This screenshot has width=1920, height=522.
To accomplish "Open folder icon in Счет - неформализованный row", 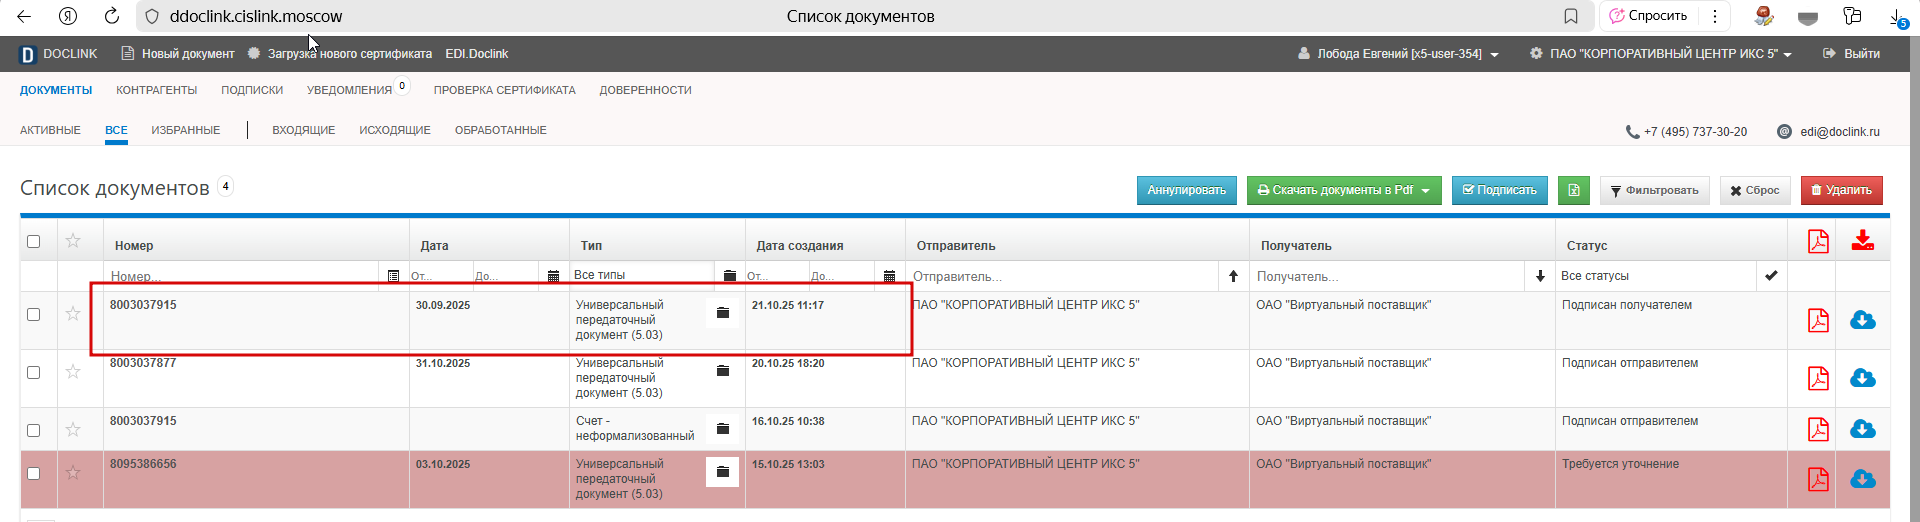I will 722,429.
